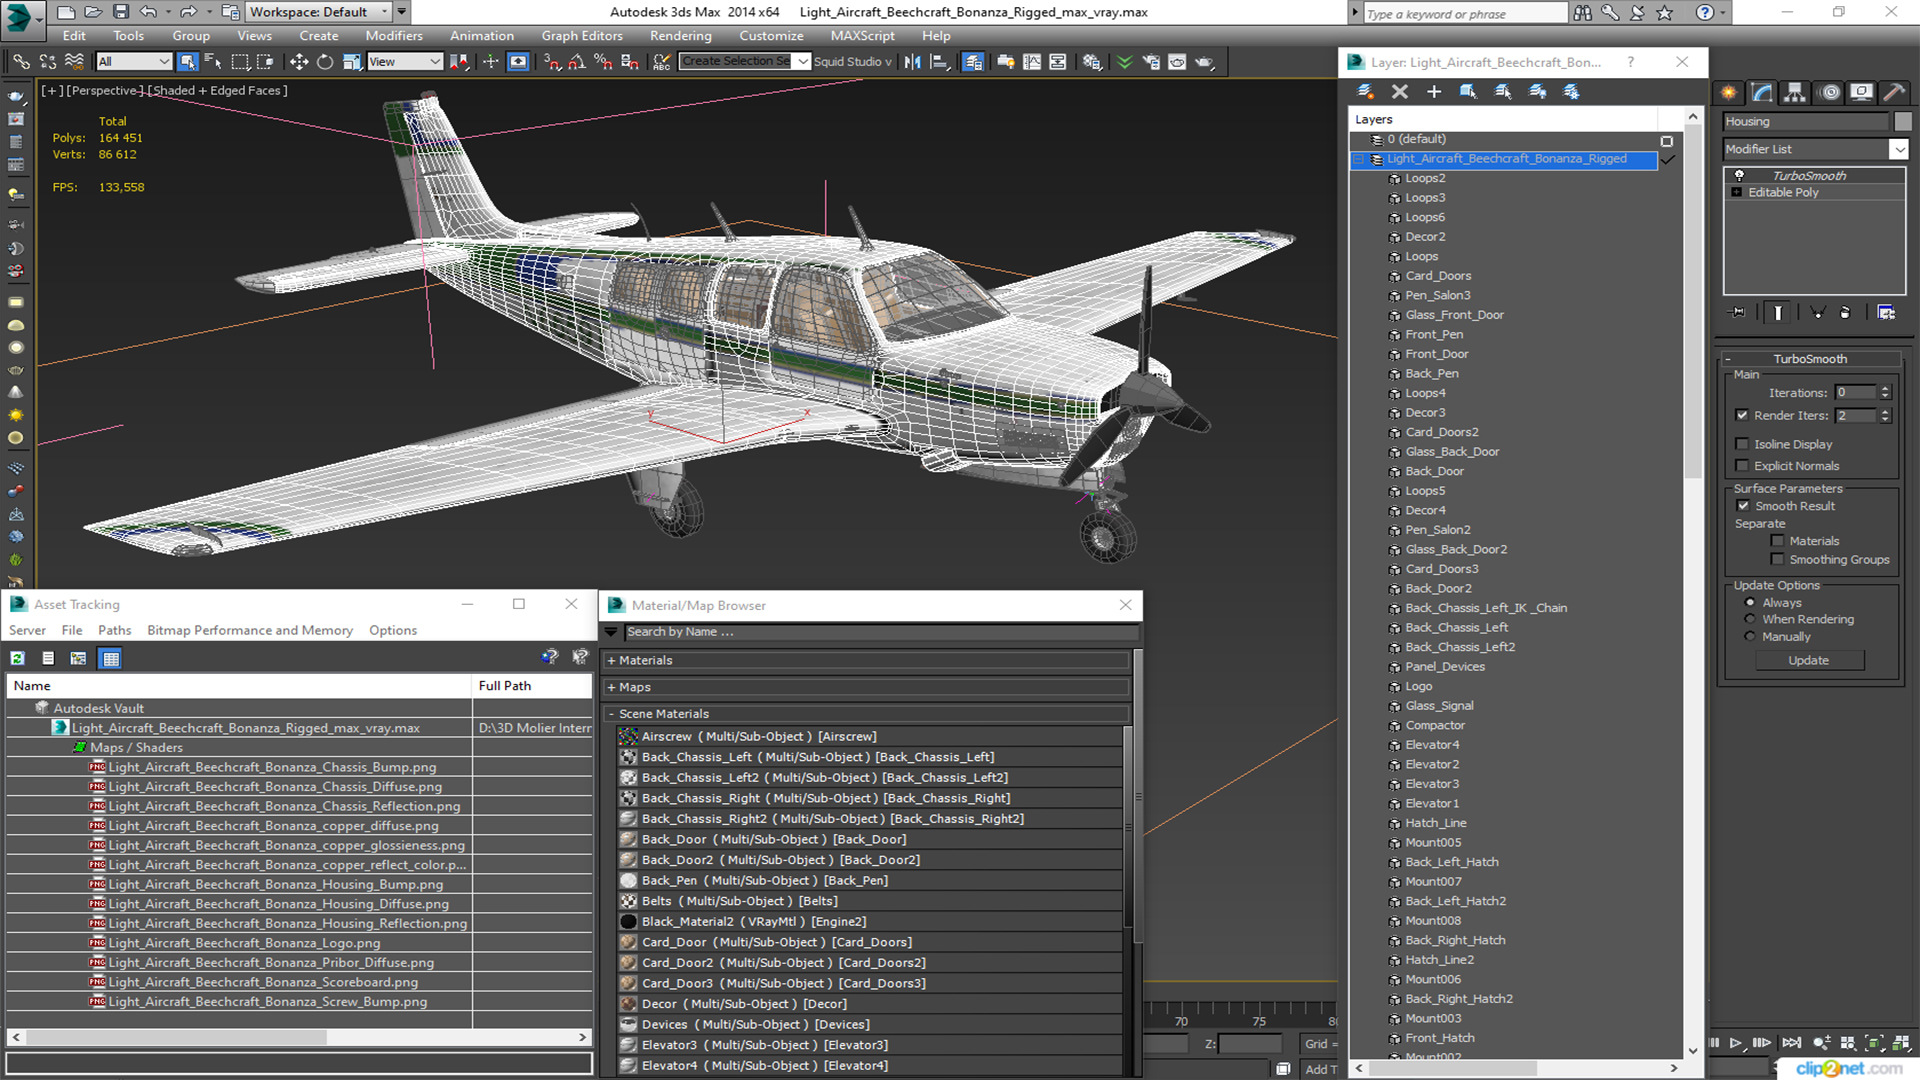
Task: Open Create Selection Set dropdown
Action: [802, 62]
